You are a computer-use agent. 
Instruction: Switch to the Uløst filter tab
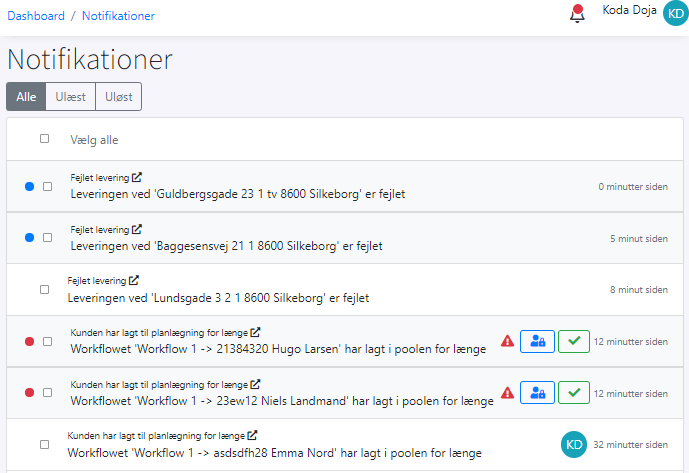click(119, 97)
